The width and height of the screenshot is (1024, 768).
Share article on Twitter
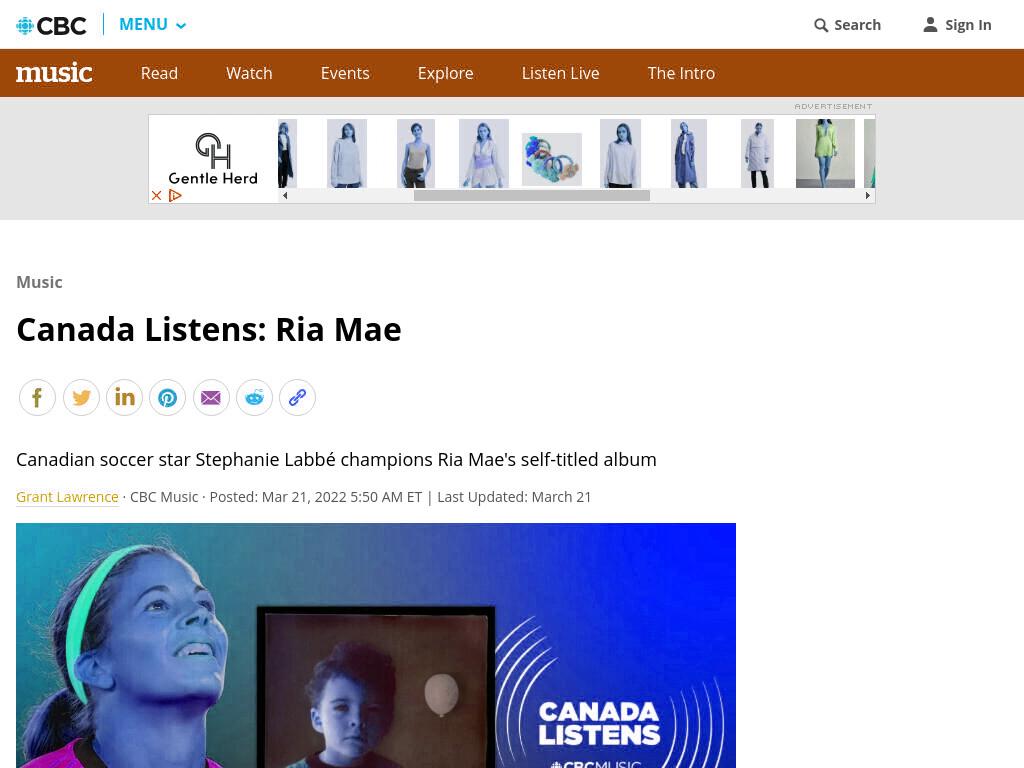(81, 397)
